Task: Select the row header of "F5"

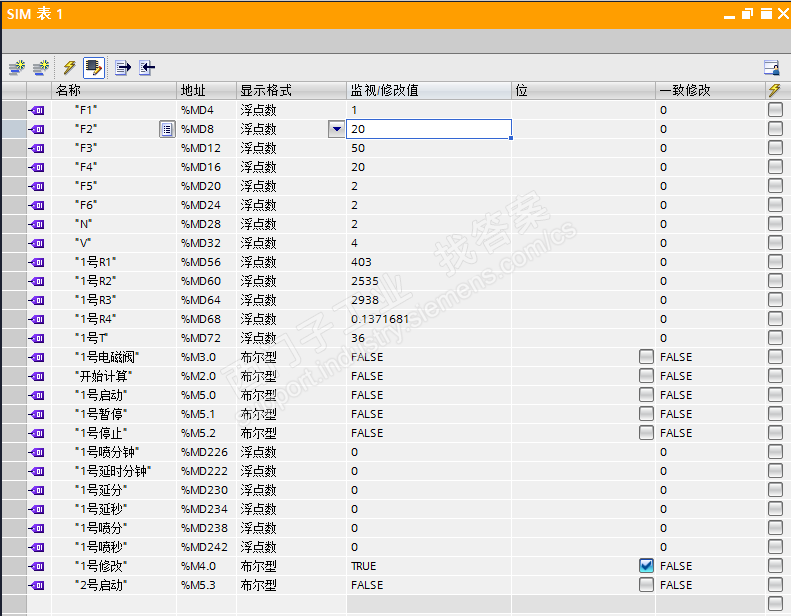Action: point(14,186)
